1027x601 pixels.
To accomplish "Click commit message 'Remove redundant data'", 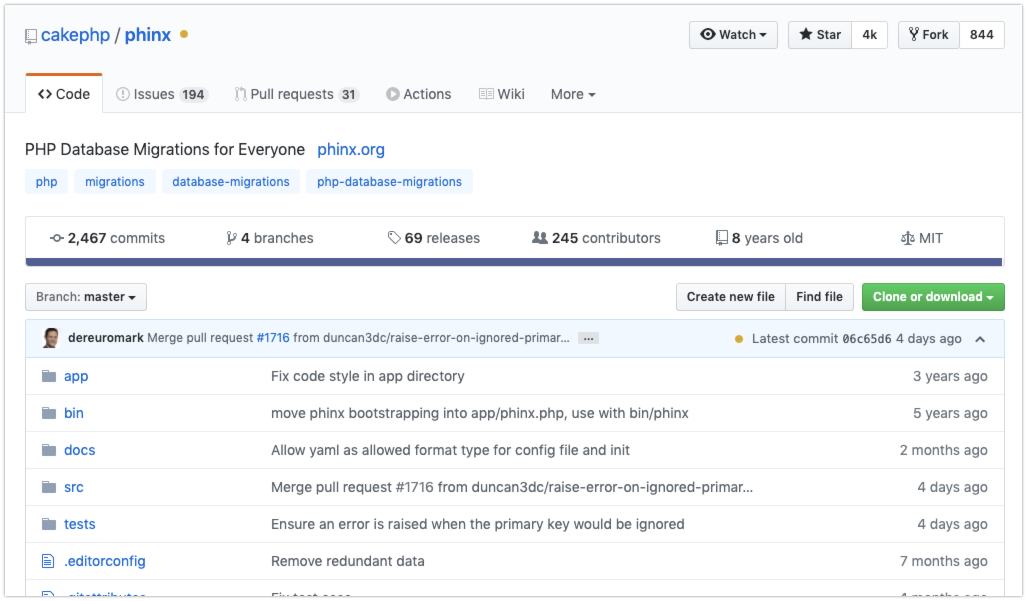I will [x=348, y=561].
